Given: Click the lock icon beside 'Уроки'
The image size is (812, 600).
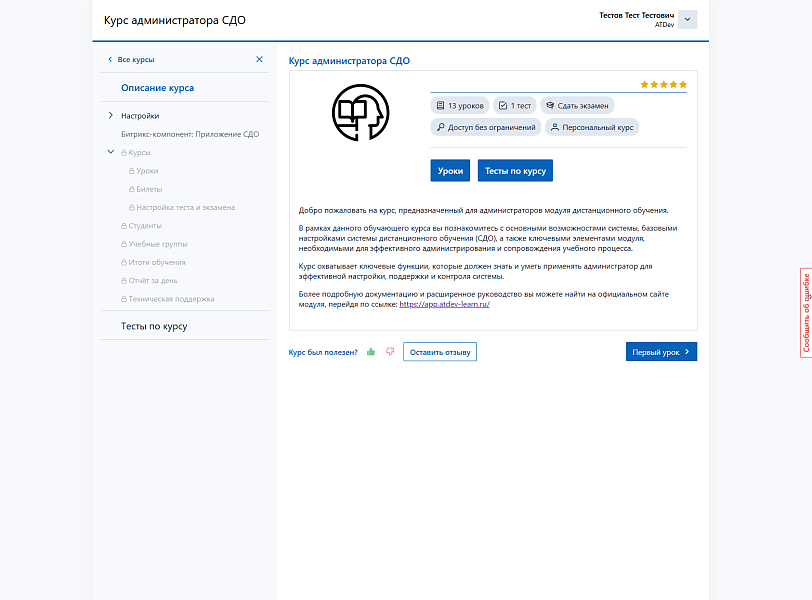Looking at the screenshot, I should (x=131, y=171).
